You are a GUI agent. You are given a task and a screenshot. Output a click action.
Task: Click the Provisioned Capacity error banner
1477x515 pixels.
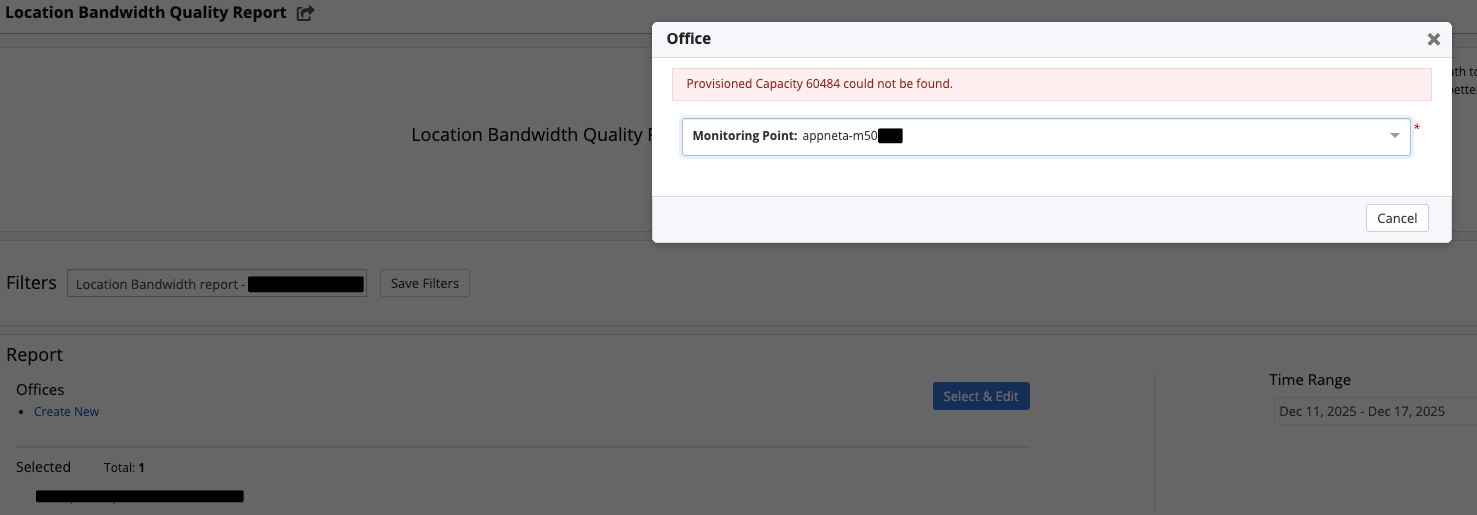(x=1051, y=84)
